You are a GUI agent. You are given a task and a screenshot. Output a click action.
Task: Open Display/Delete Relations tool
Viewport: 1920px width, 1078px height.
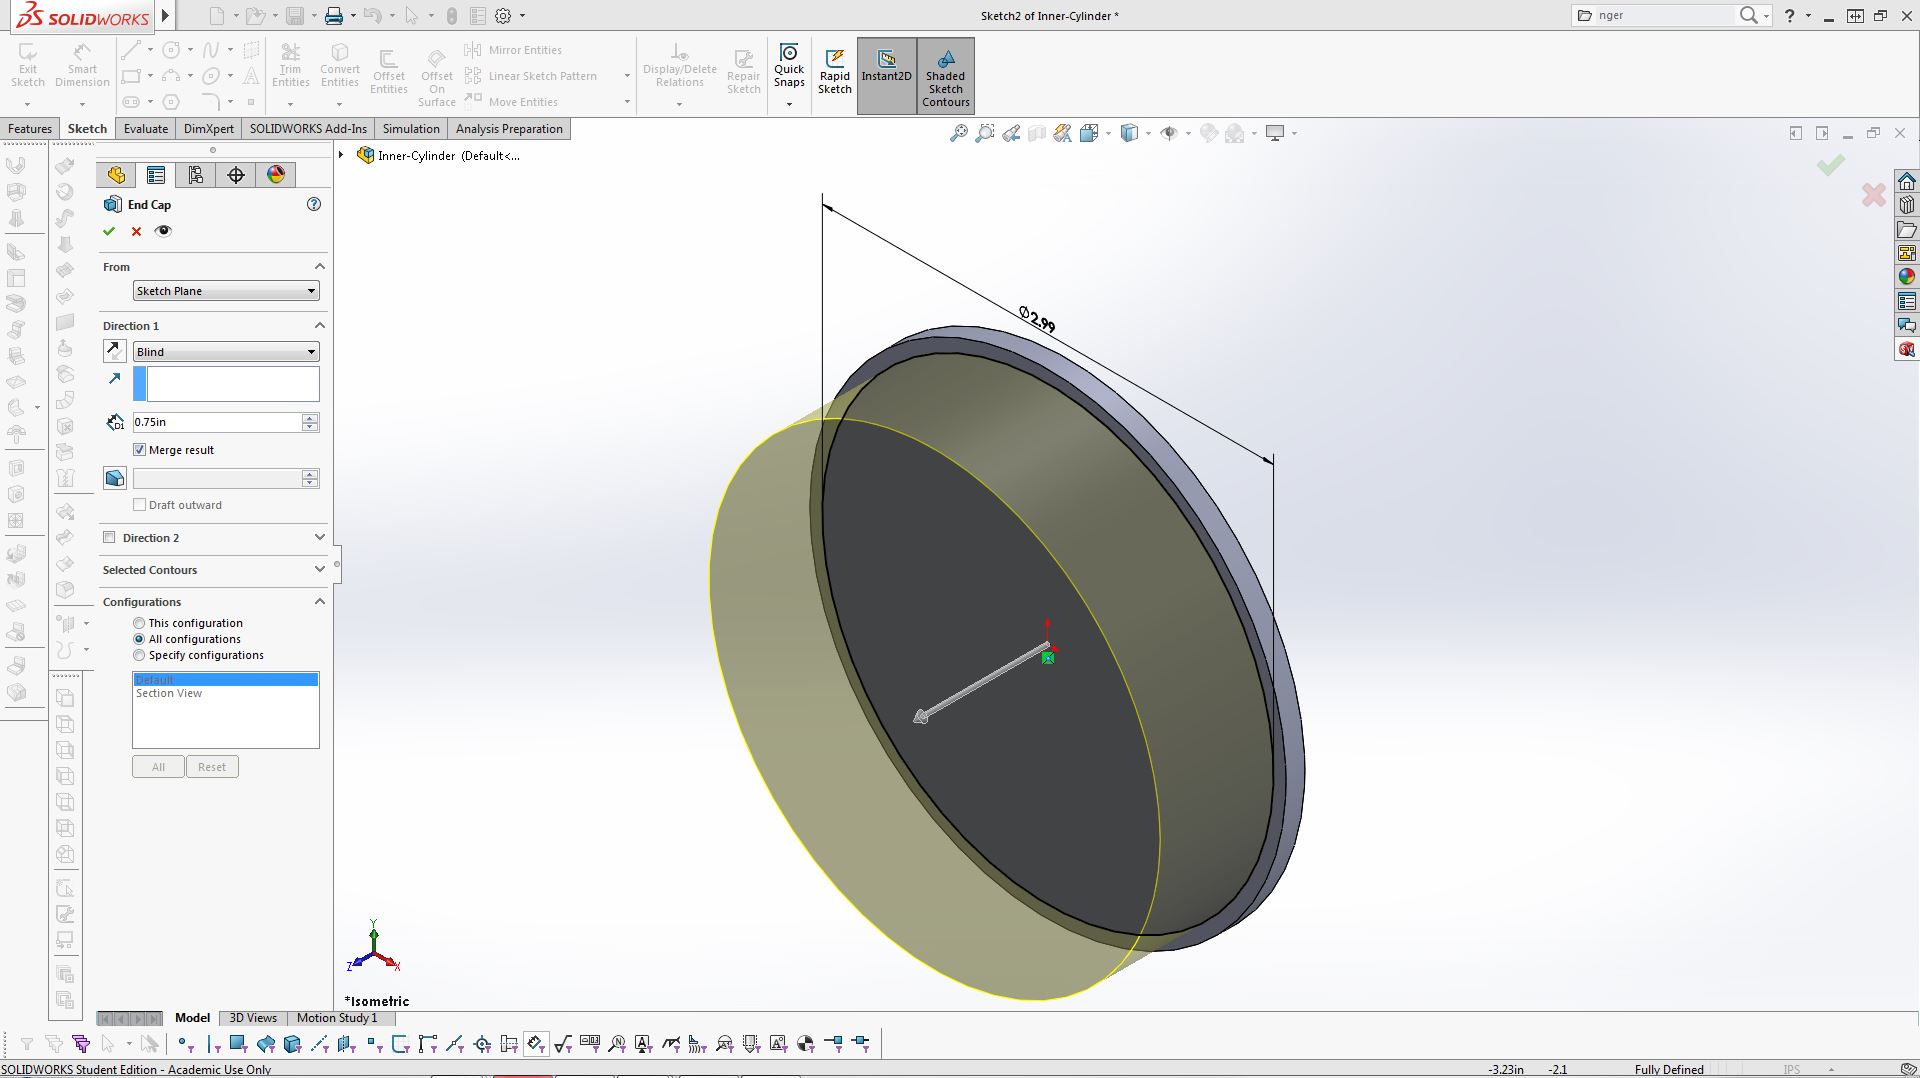pyautogui.click(x=680, y=66)
